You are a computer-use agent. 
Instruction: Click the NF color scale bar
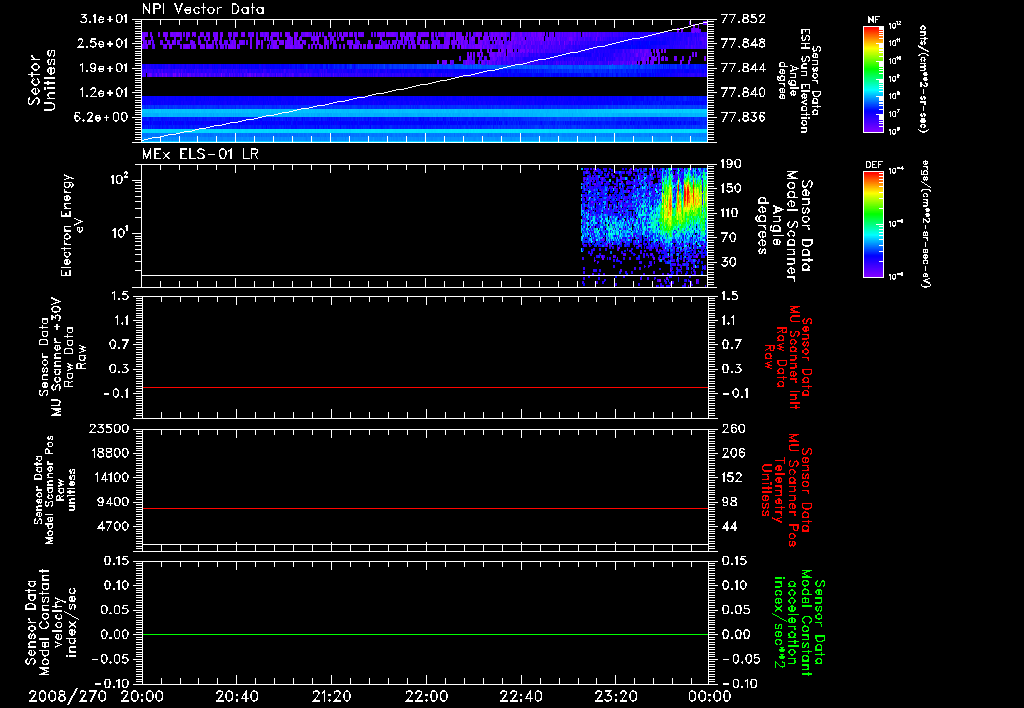874,79
